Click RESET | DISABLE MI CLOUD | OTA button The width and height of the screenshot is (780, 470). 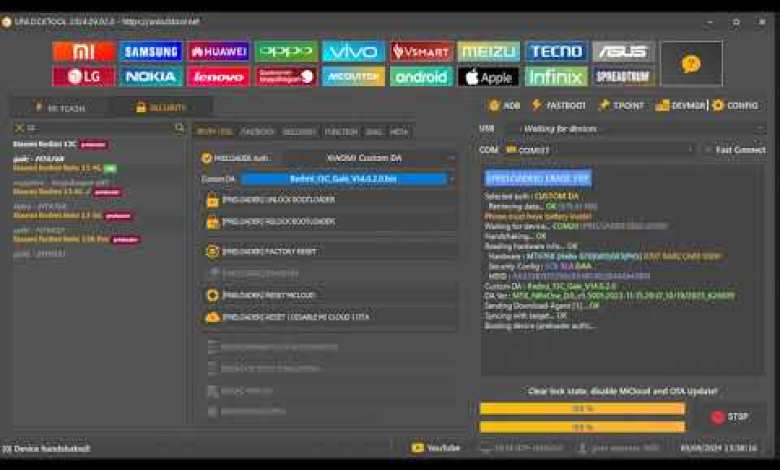[x=329, y=317]
